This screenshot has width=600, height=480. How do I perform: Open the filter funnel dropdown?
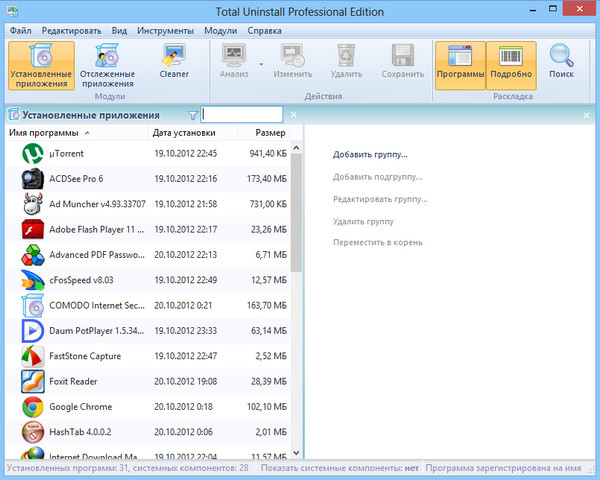[x=193, y=115]
